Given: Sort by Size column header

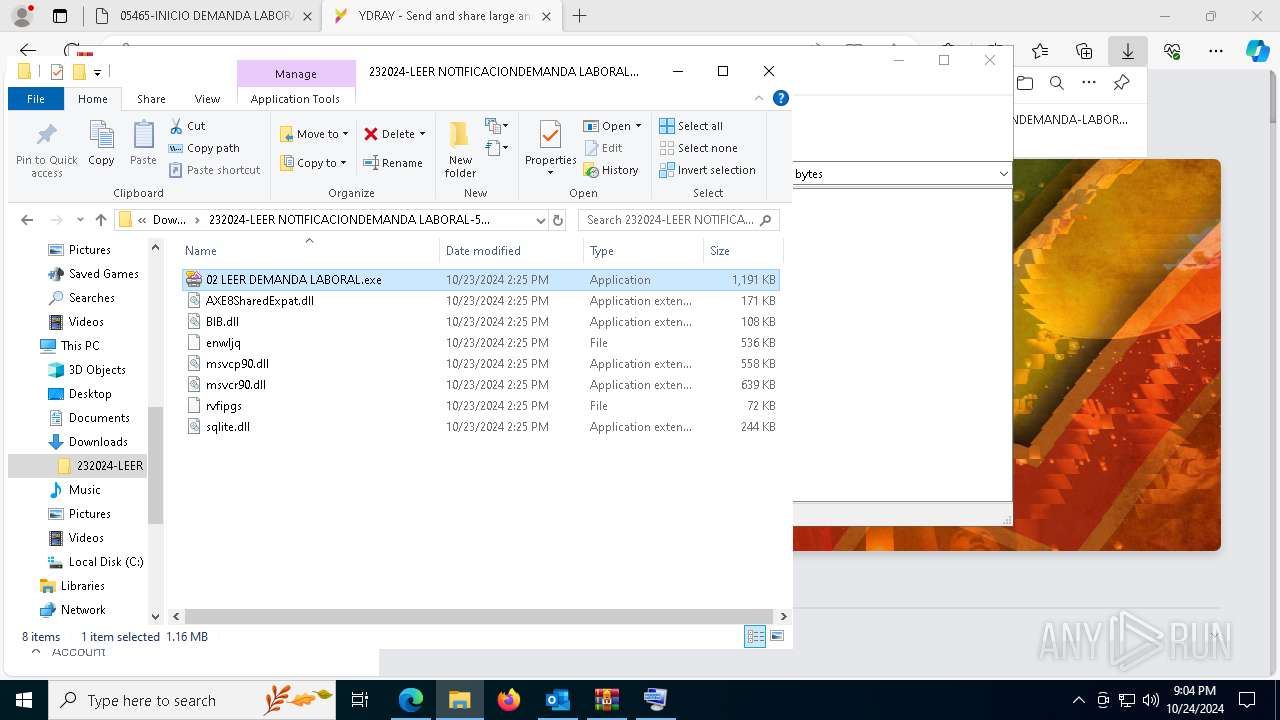Looking at the screenshot, I should coord(742,251).
